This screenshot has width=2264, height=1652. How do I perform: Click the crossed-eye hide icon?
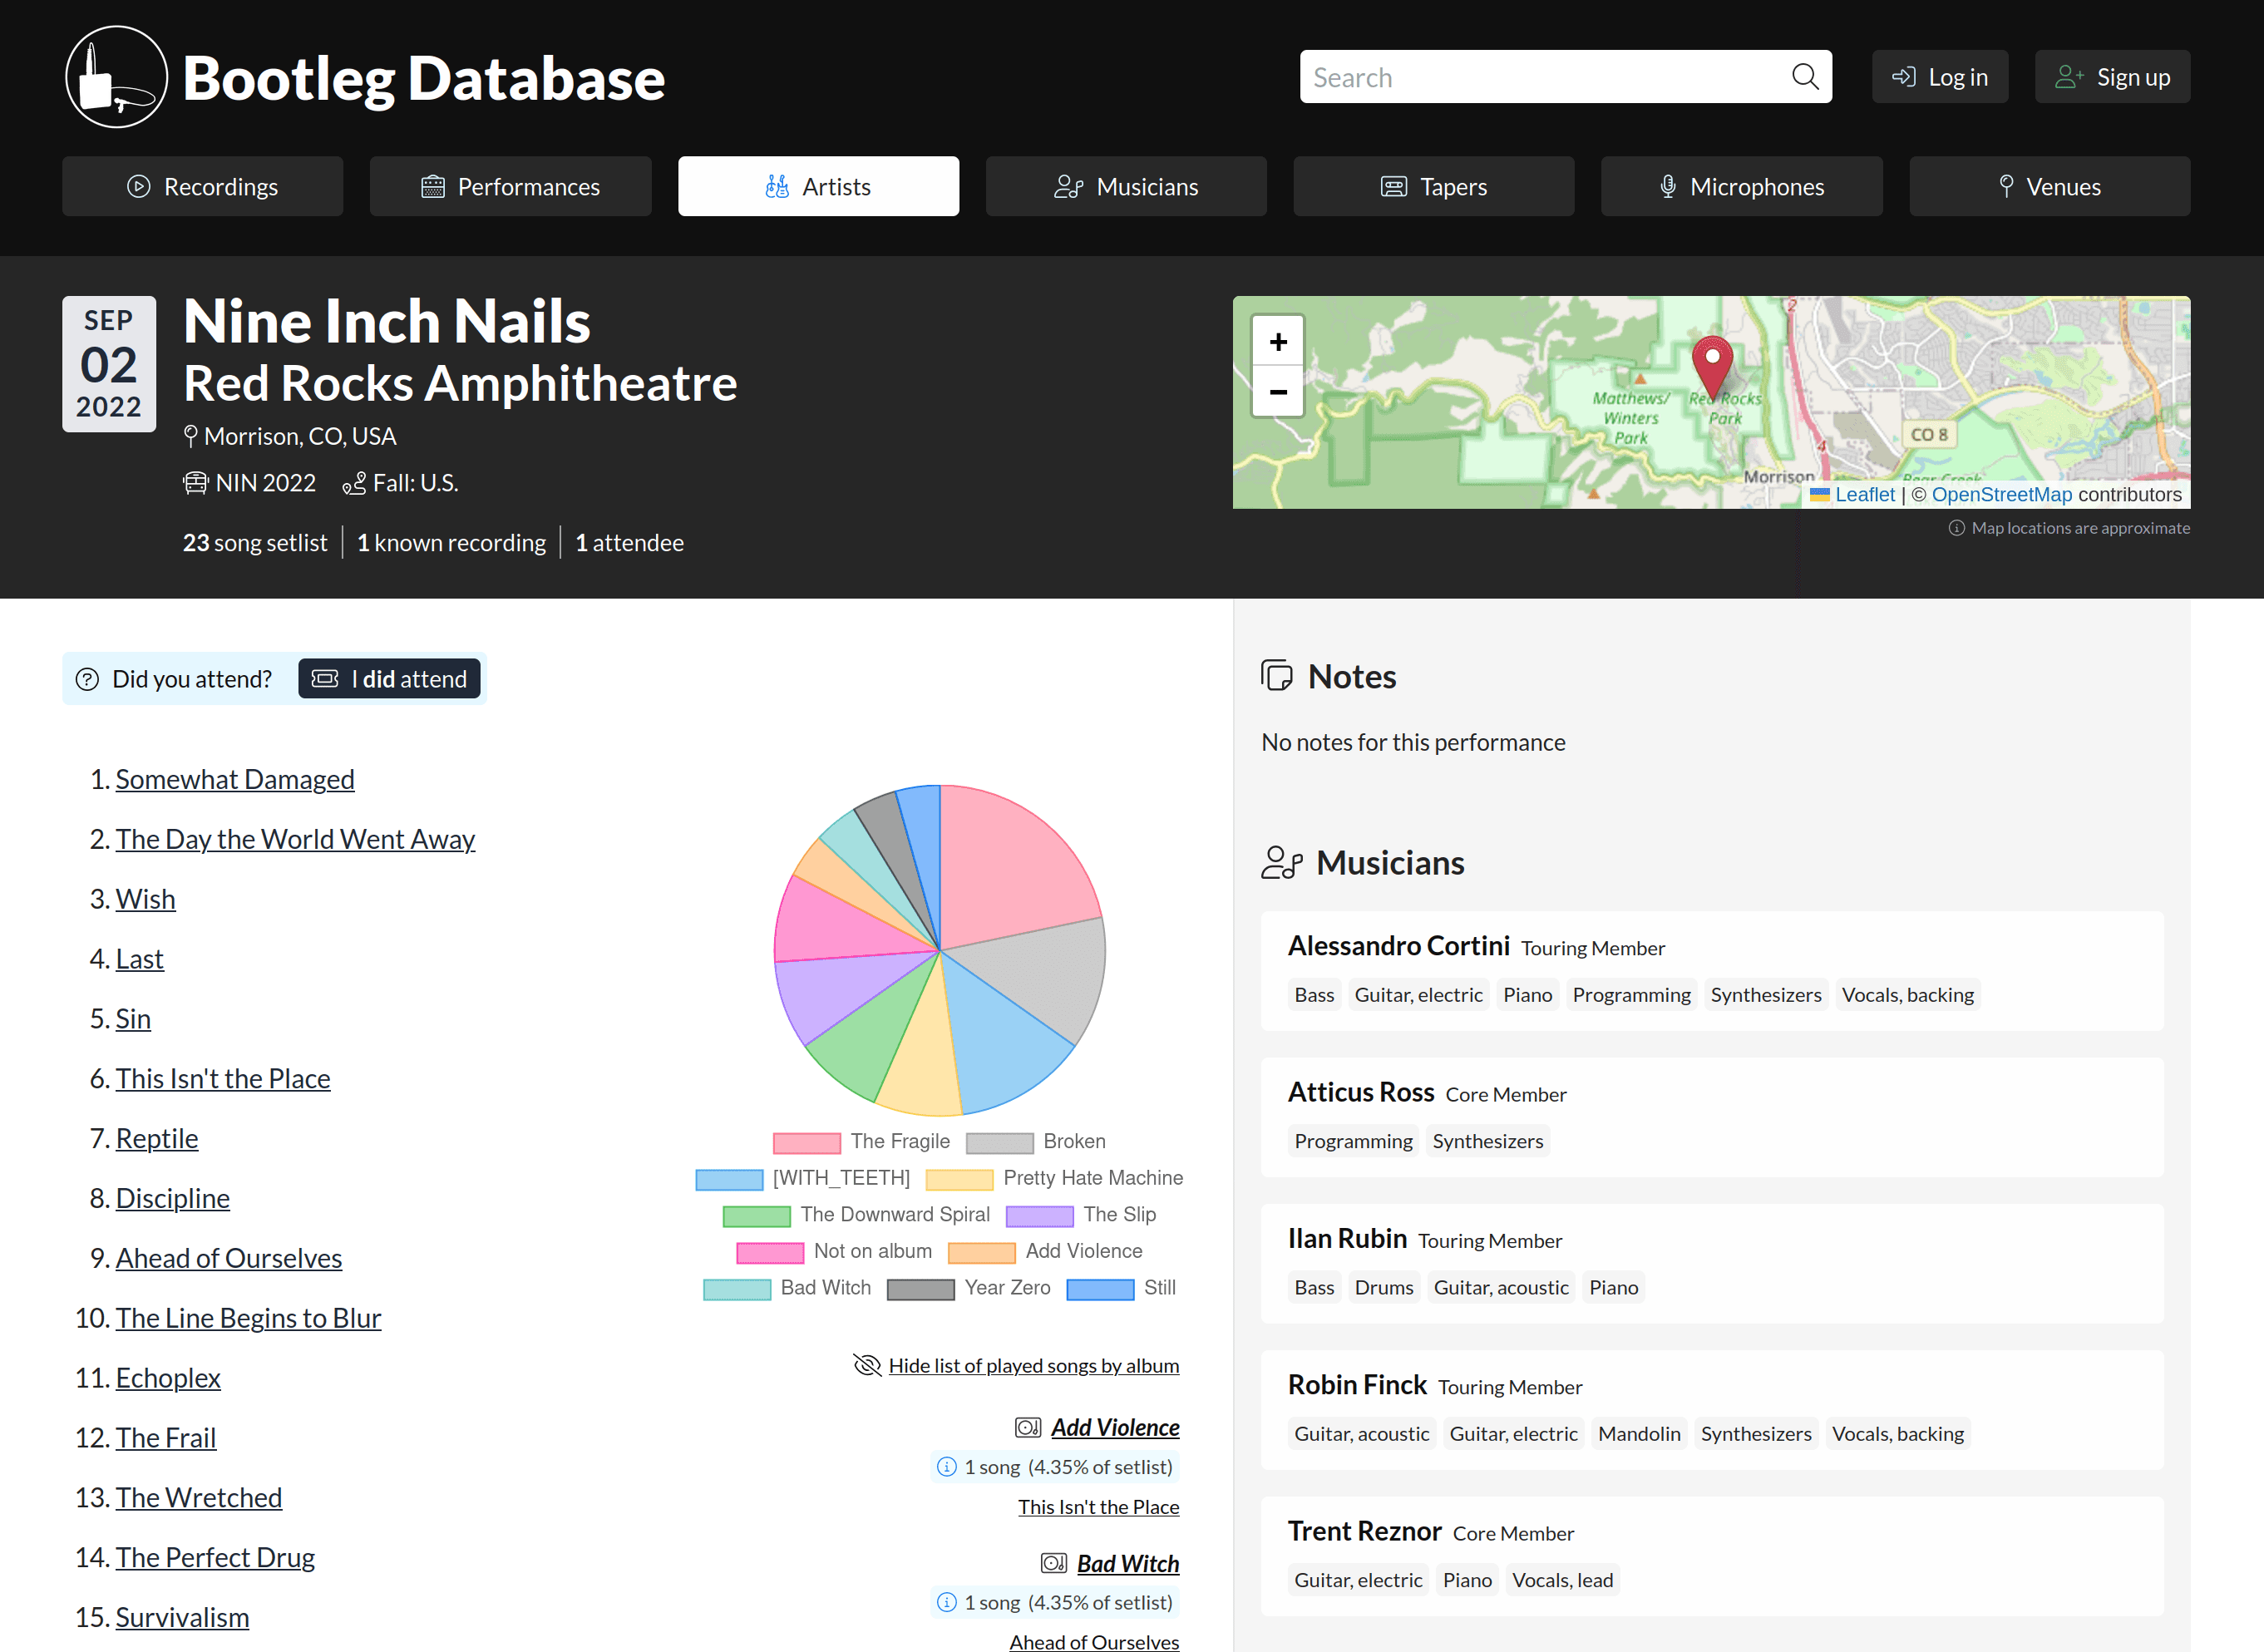(x=866, y=1365)
